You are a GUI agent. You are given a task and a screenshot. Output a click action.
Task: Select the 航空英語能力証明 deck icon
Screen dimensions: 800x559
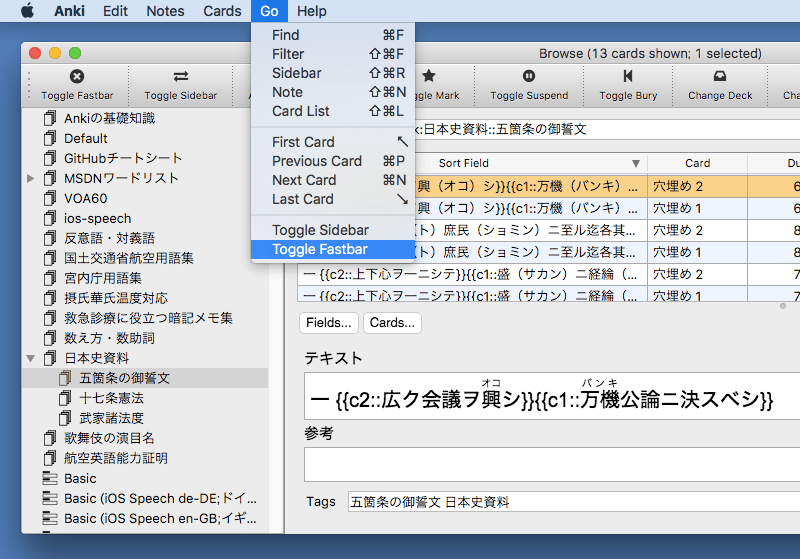pyautogui.click(x=50, y=458)
